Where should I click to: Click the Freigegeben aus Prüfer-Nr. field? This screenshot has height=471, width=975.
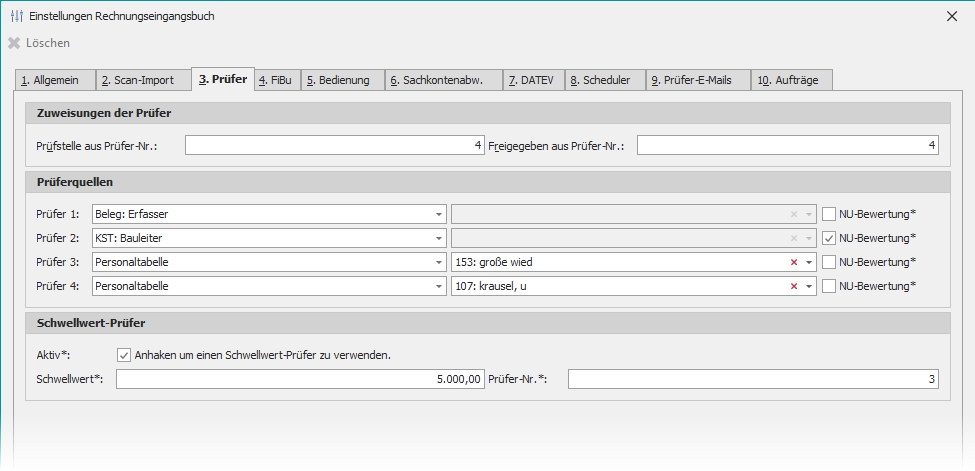coord(787,146)
